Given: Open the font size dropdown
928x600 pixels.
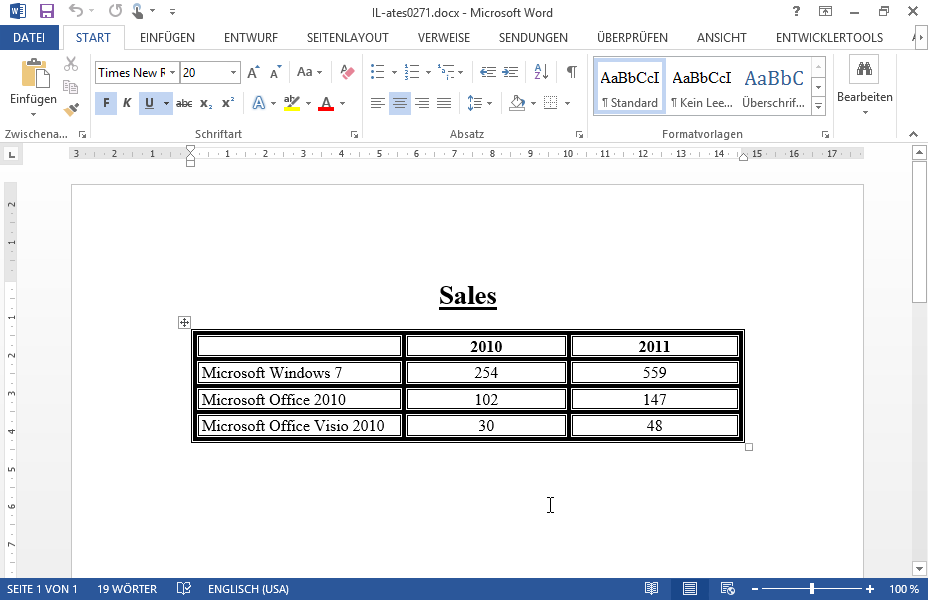Looking at the screenshot, I should tap(233, 73).
